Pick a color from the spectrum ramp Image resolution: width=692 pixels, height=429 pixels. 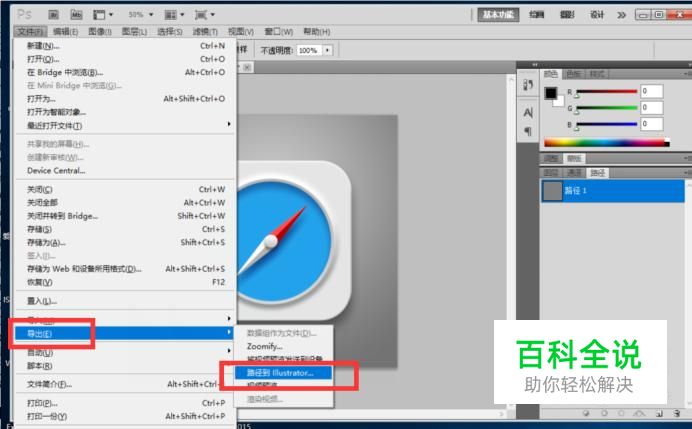coord(606,143)
